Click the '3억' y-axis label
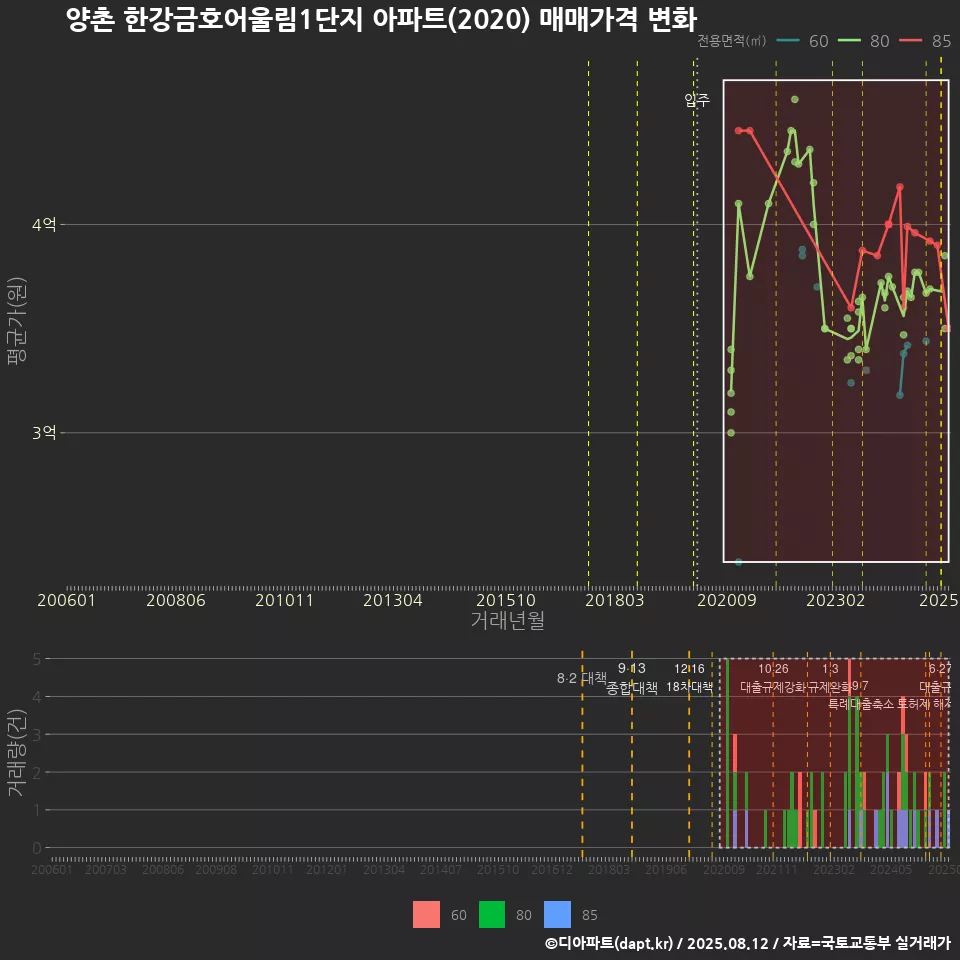The image size is (960, 960). 44,433
